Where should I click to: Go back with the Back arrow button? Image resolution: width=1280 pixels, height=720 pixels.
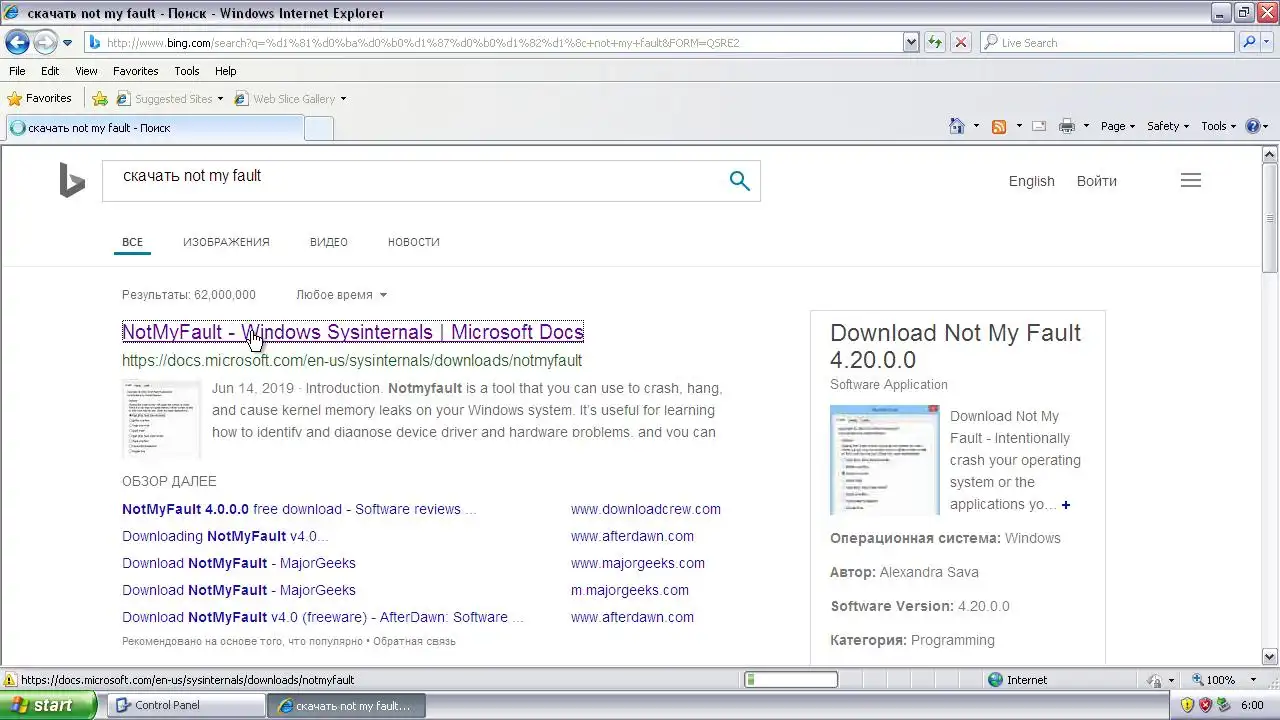[17, 42]
